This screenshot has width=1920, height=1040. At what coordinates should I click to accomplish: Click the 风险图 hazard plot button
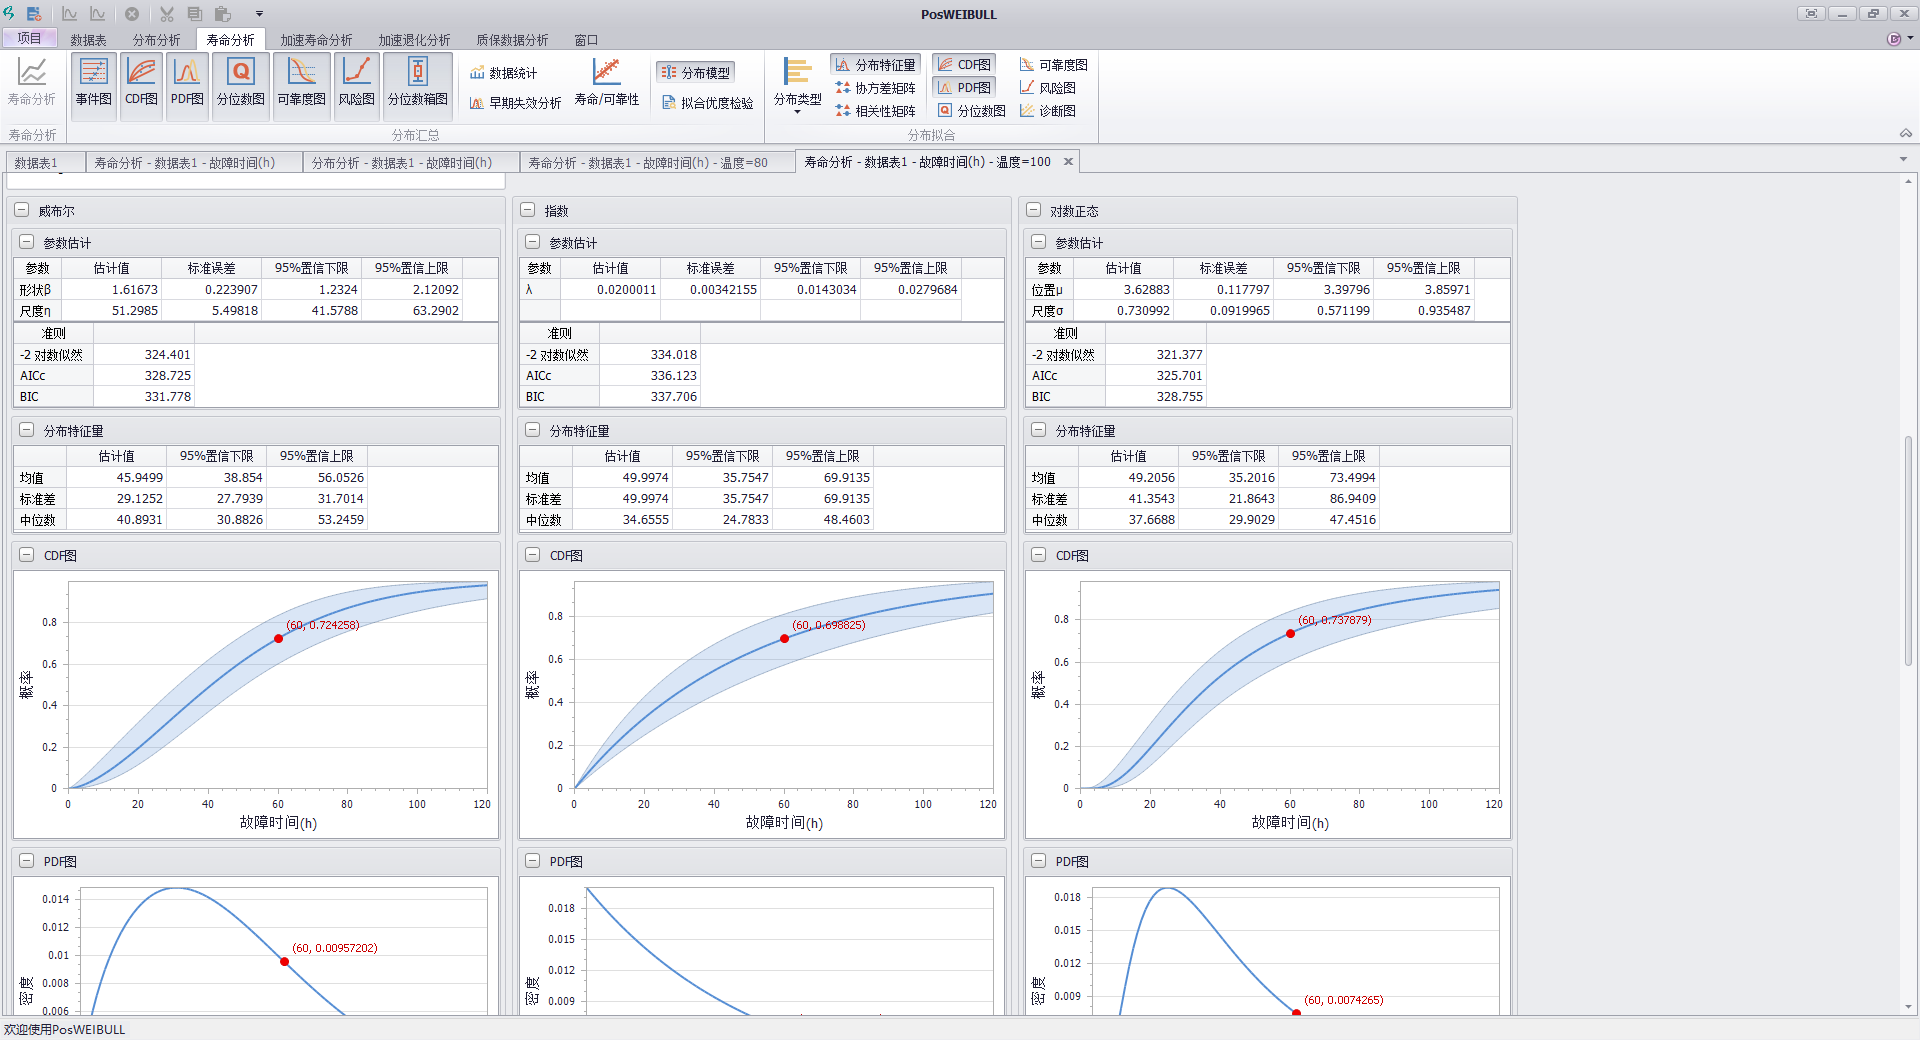356,86
